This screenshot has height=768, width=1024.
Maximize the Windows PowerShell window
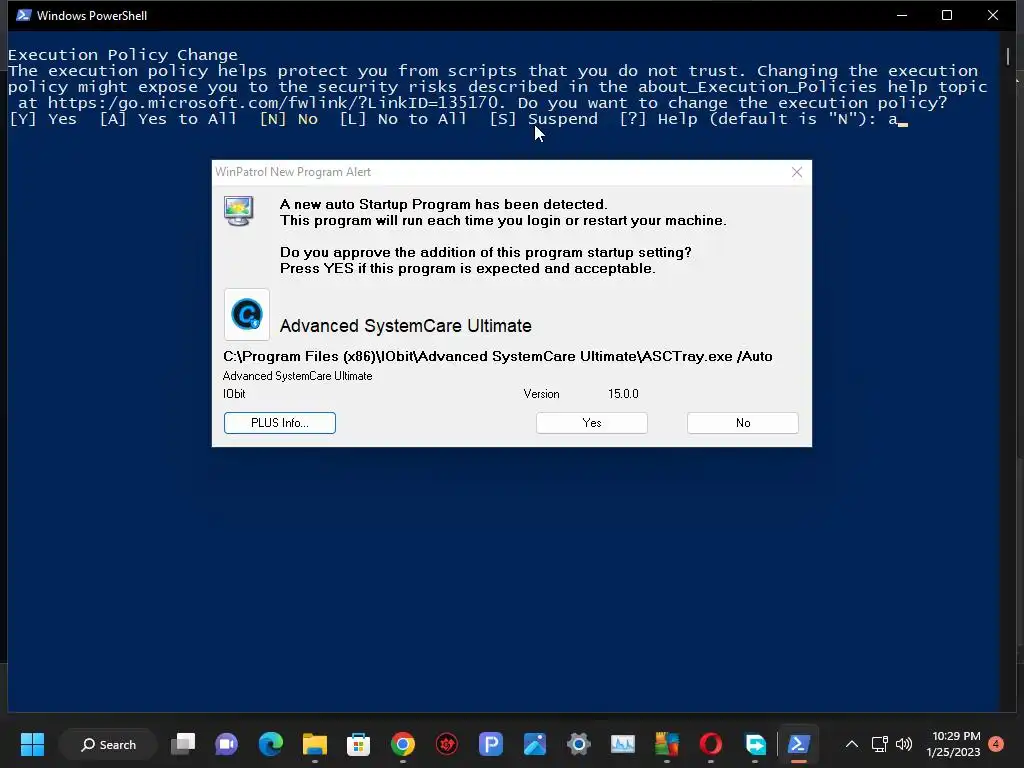point(947,15)
